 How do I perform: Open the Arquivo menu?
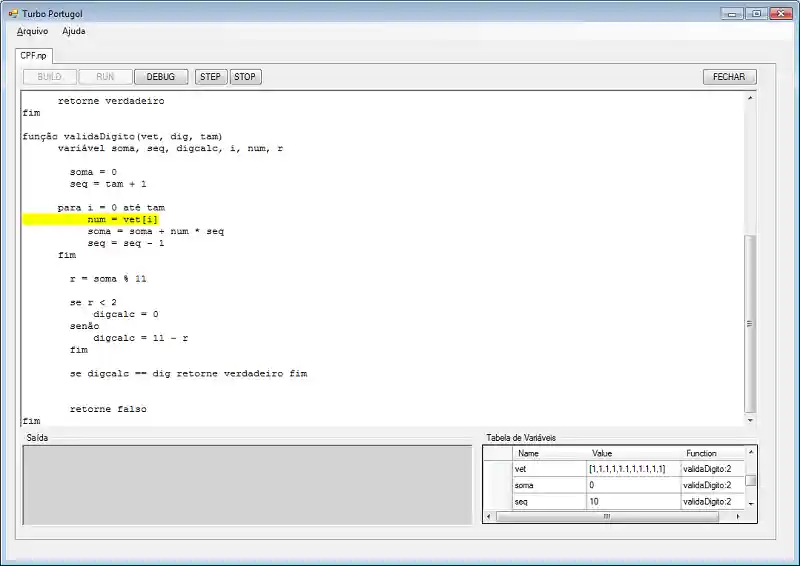coord(32,31)
